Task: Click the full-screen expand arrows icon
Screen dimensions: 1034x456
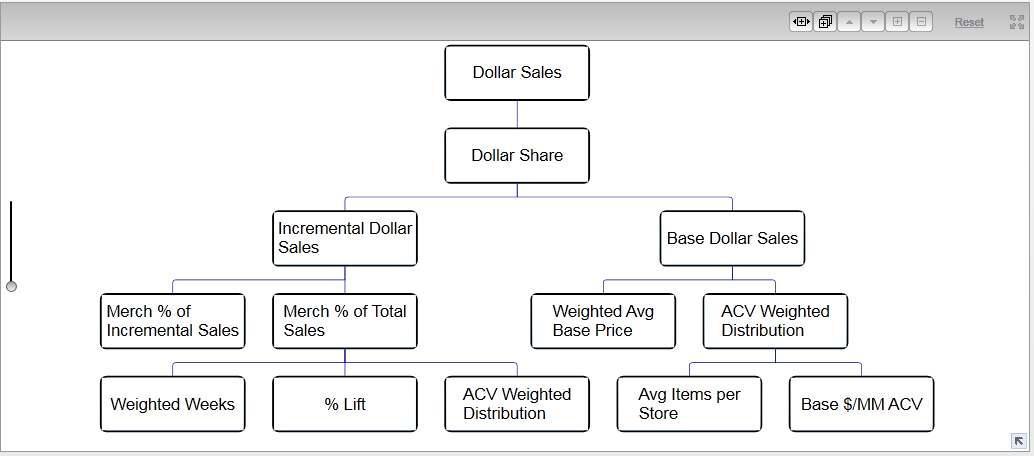Action: coord(1017,22)
